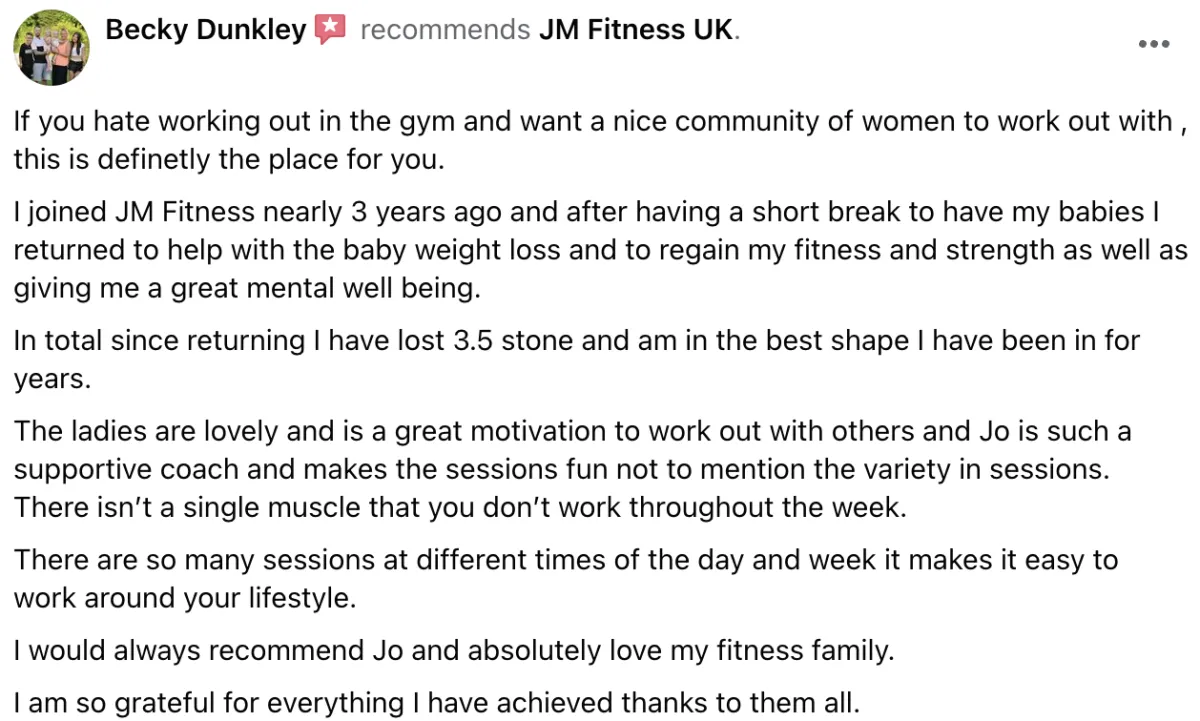Click the paragraph starting "In total since returning"
Screen dimensions: 1200x721
coord(576,360)
